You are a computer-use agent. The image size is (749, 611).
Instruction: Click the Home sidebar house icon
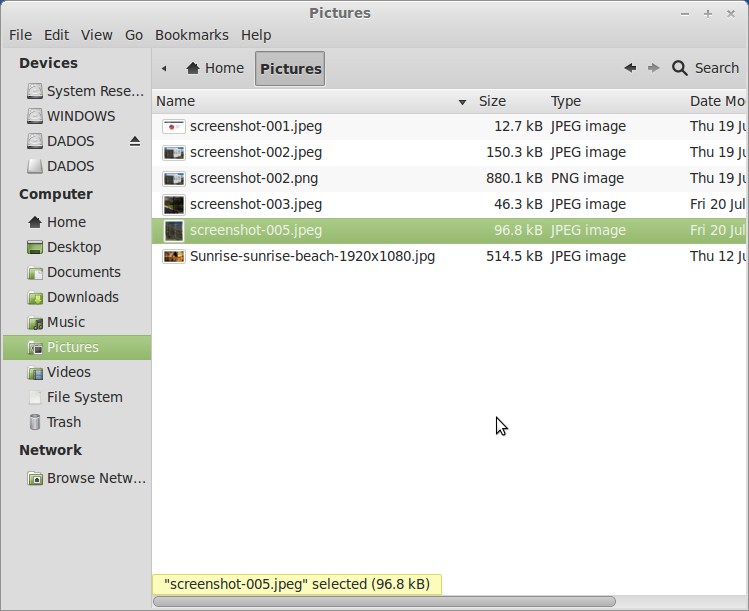tap(34, 222)
